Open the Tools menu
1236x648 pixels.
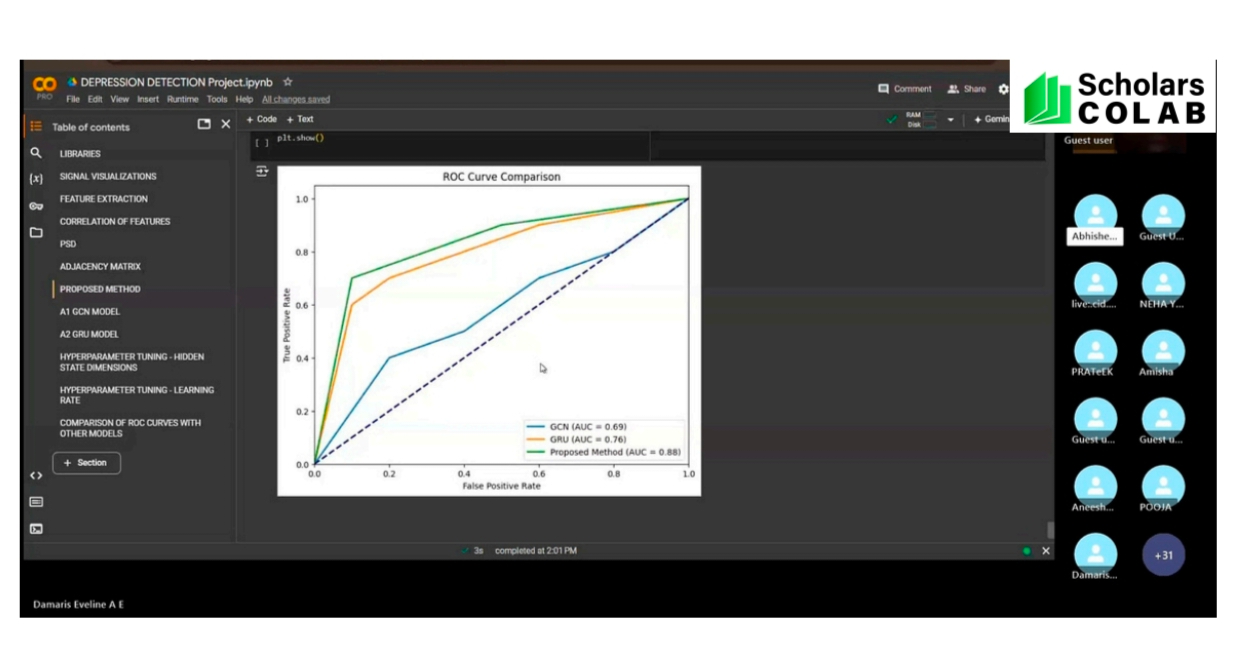tap(217, 100)
